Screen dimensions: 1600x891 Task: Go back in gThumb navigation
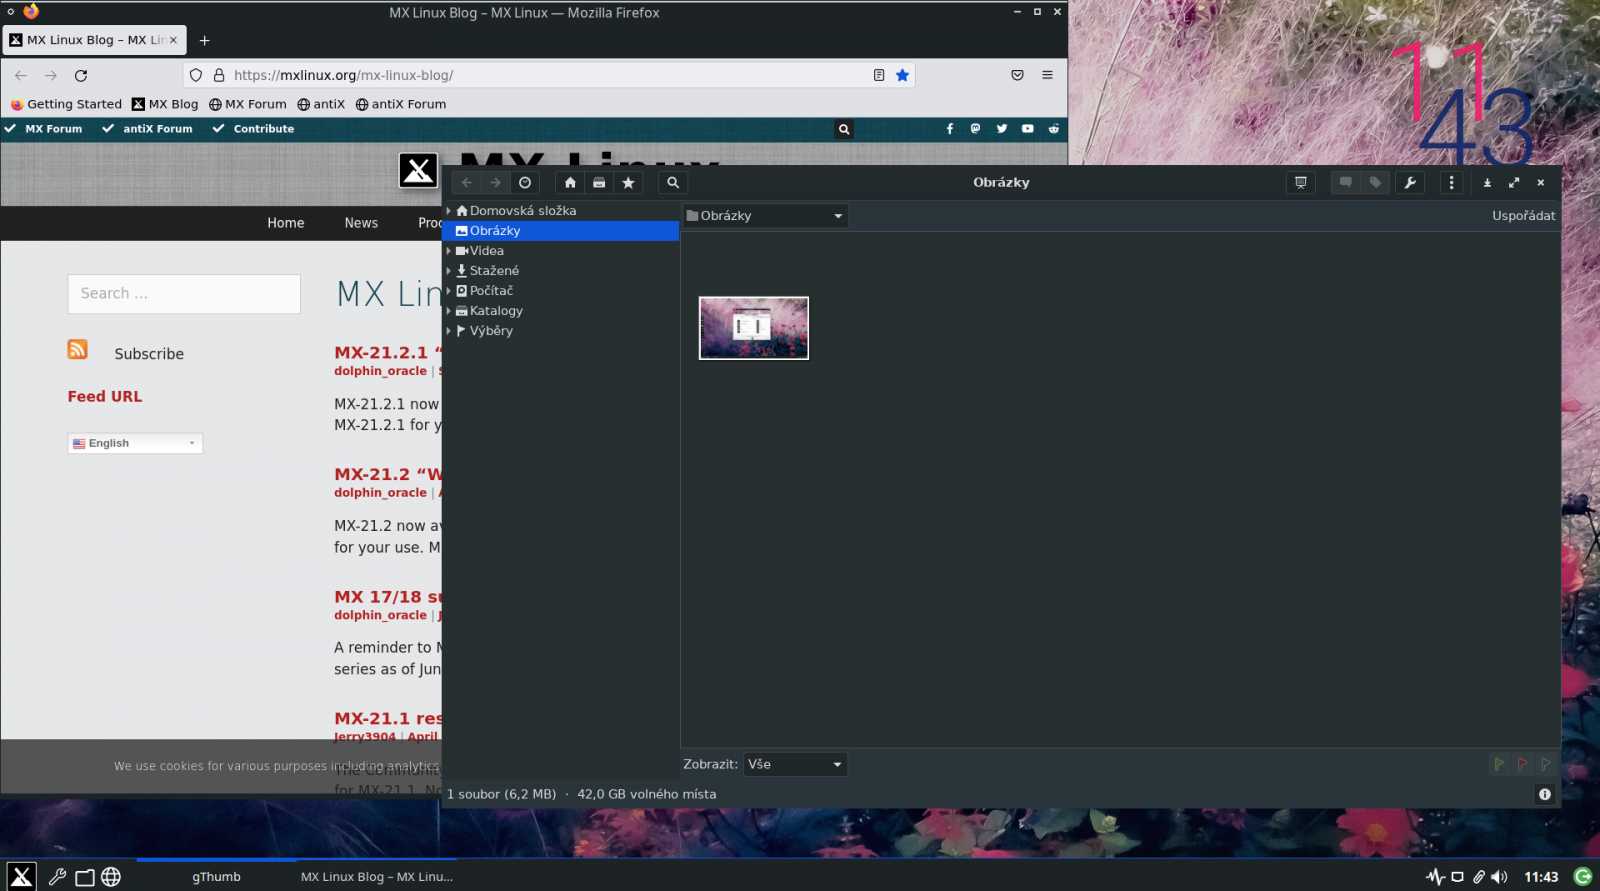[x=467, y=183]
